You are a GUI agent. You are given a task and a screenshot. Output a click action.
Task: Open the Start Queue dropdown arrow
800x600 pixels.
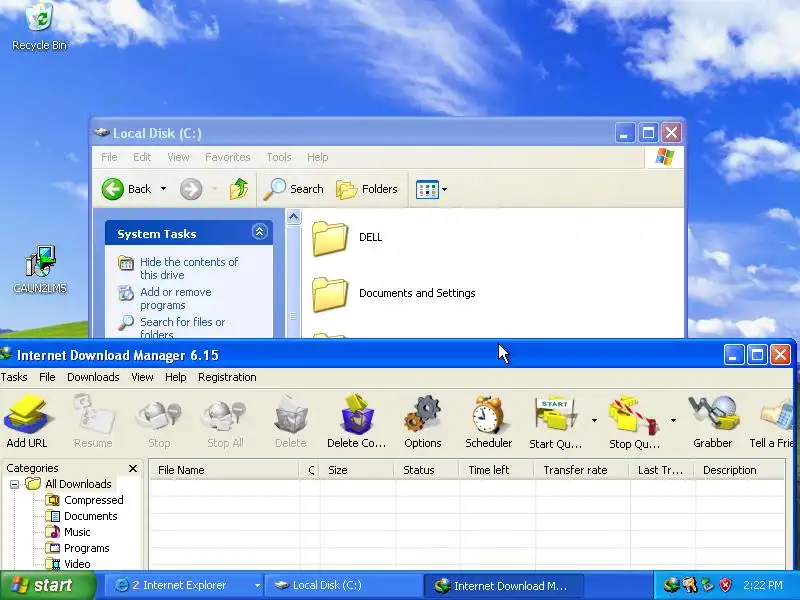click(x=594, y=420)
